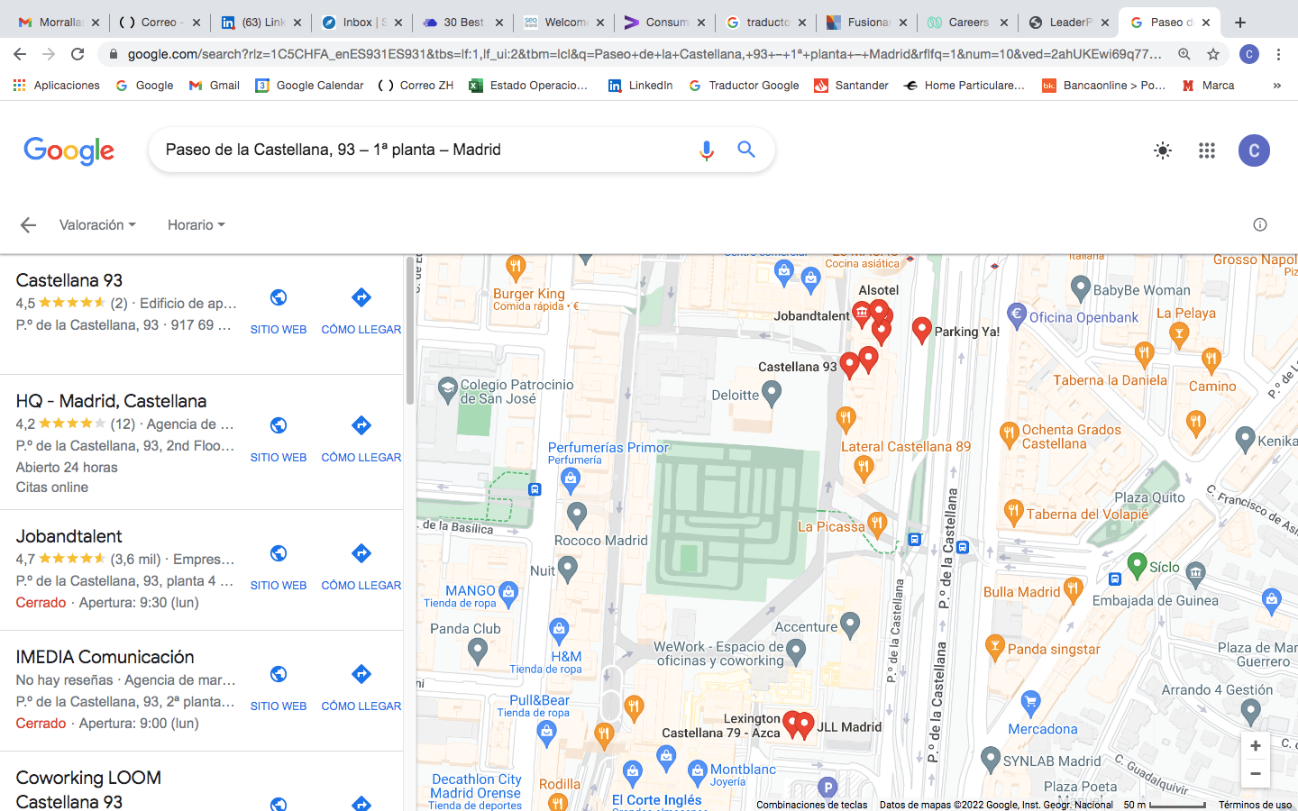The image size is (1298, 811).
Task: Show hidden bookmarks with the overflow chevron
Action: click(1276, 86)
